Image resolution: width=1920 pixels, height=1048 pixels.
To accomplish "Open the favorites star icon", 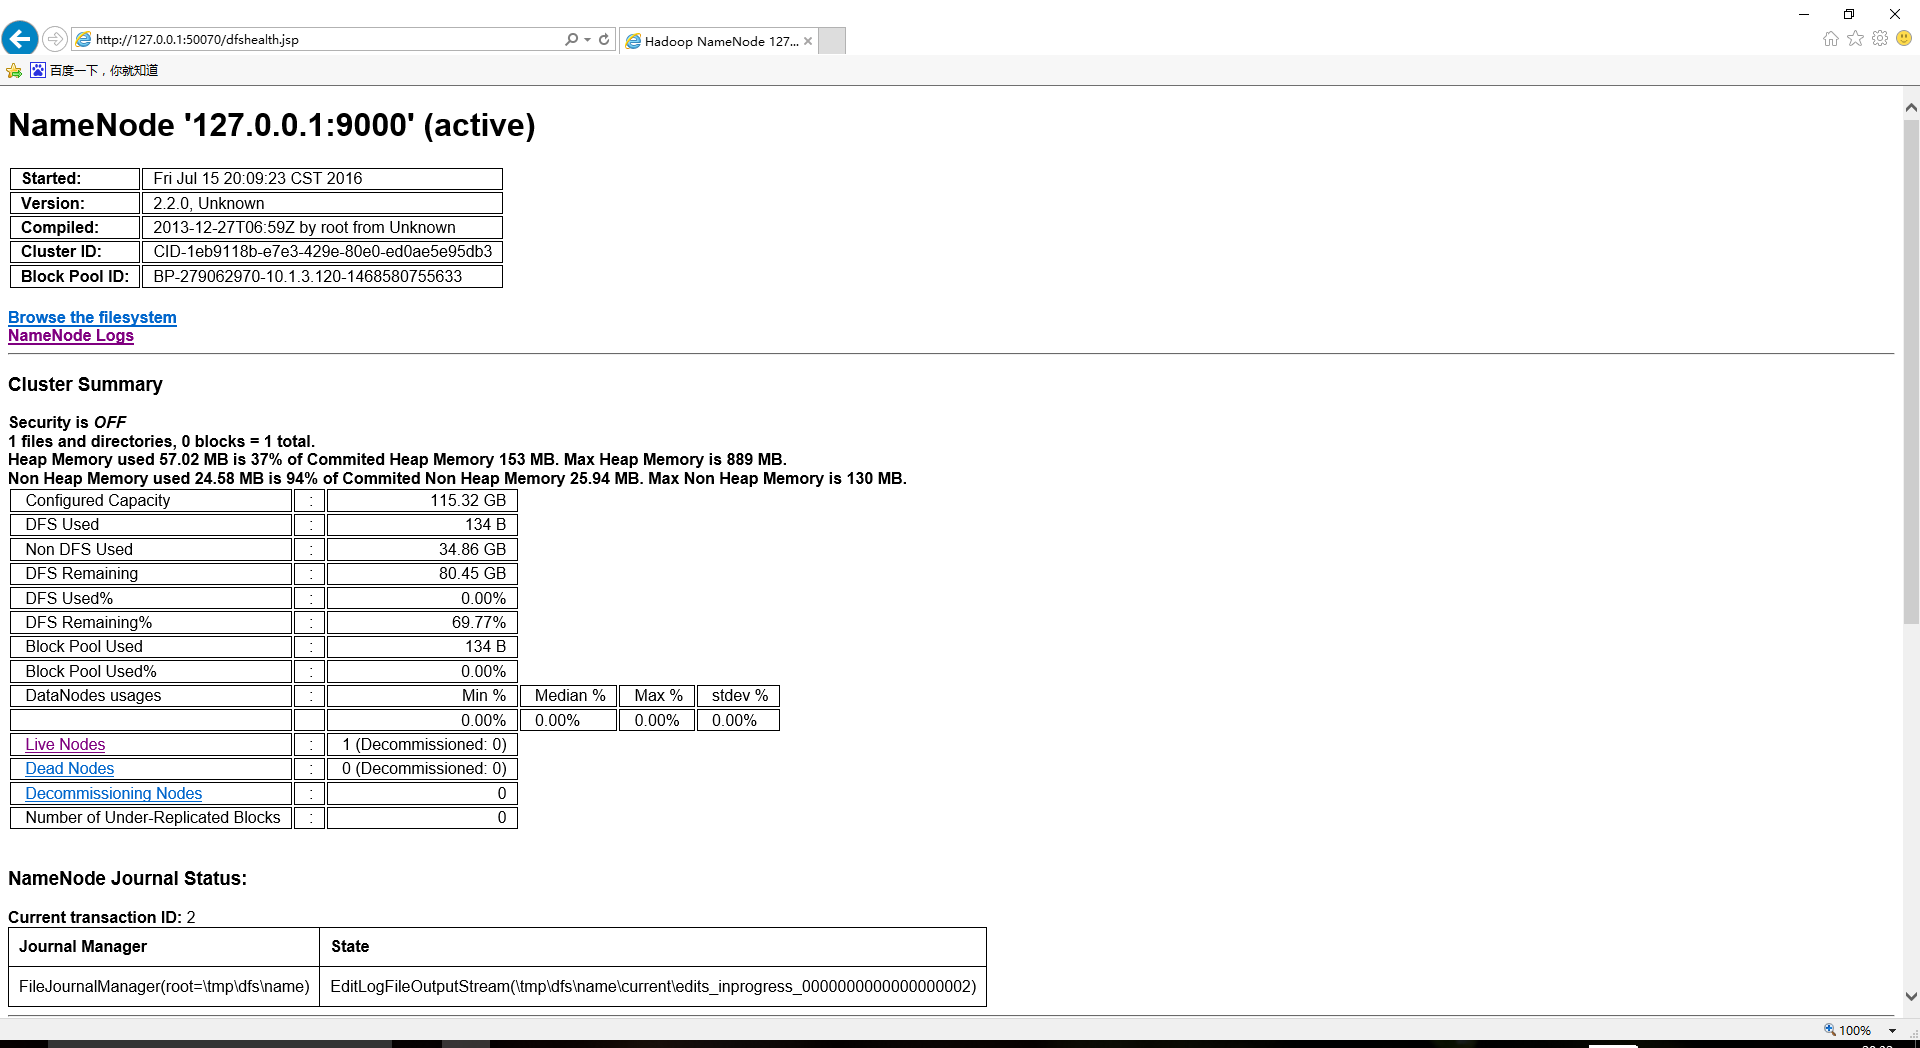I will [1856, 38].
